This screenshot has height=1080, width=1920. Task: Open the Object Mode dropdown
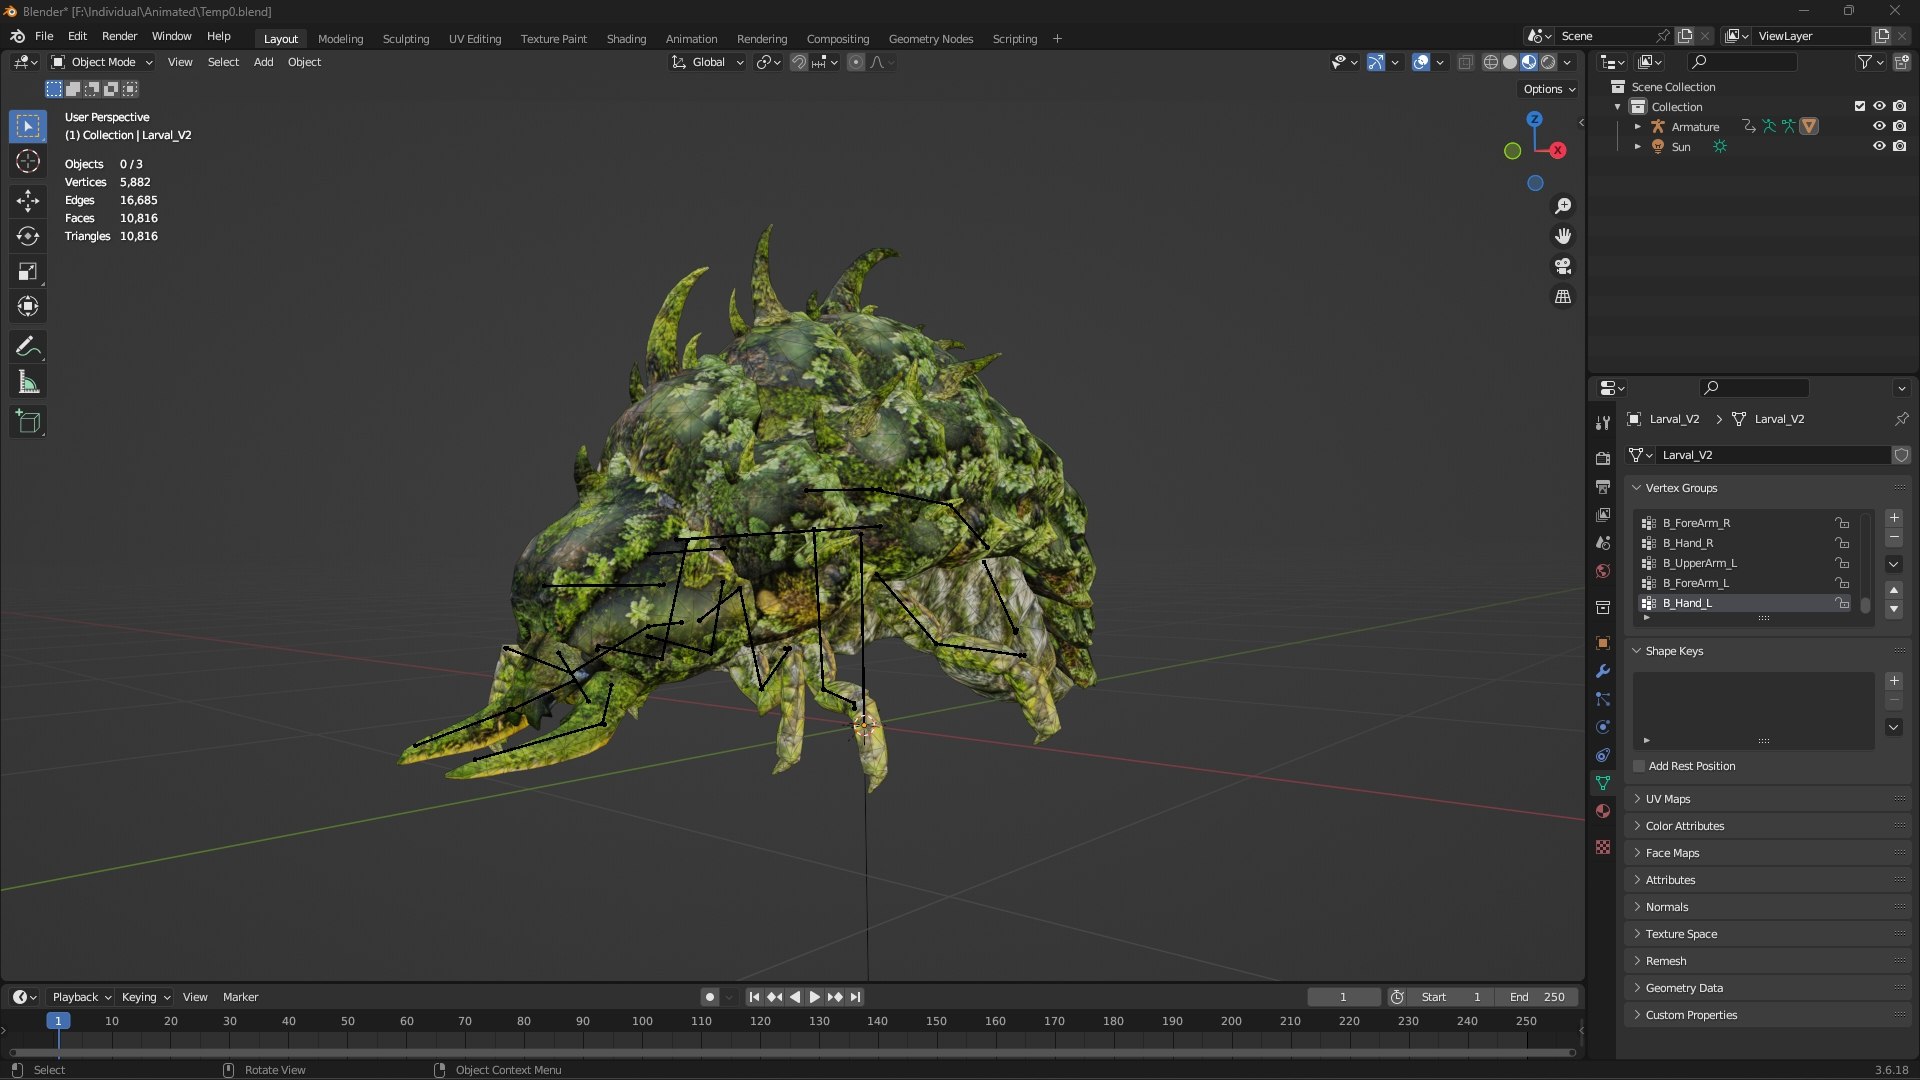(x=102, y=62)
